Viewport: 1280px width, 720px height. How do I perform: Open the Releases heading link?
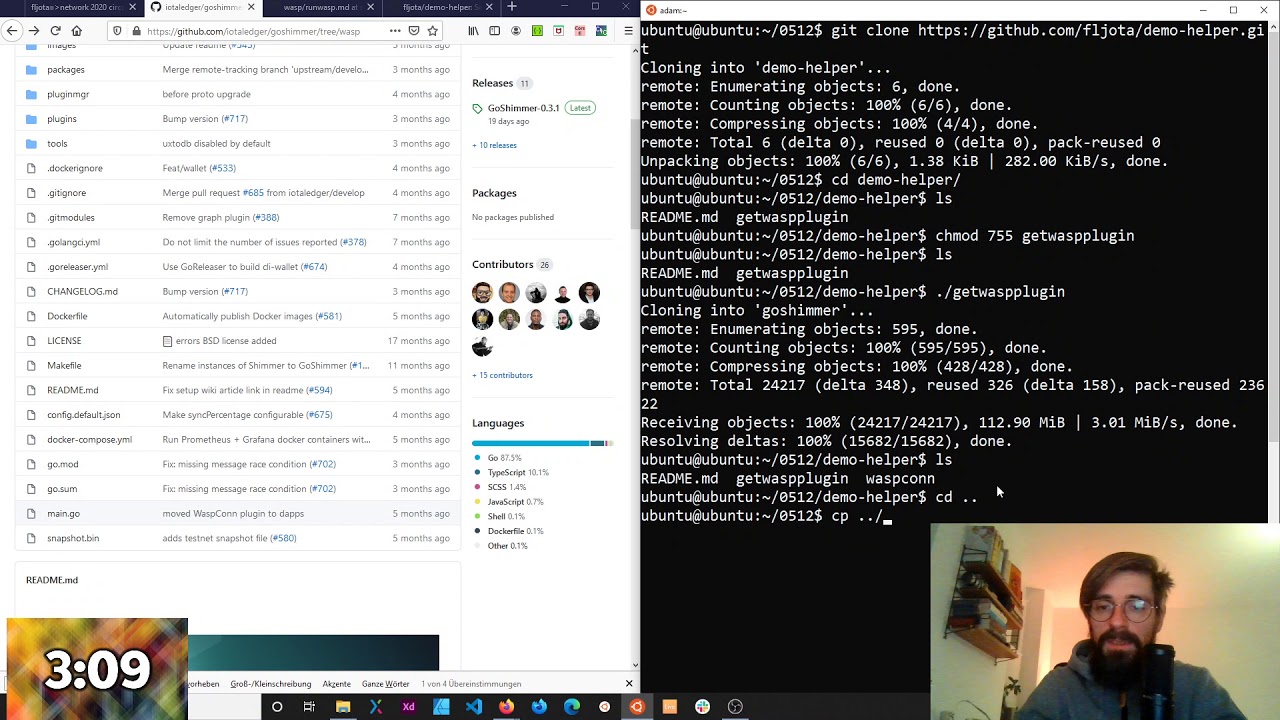[492, 83]
